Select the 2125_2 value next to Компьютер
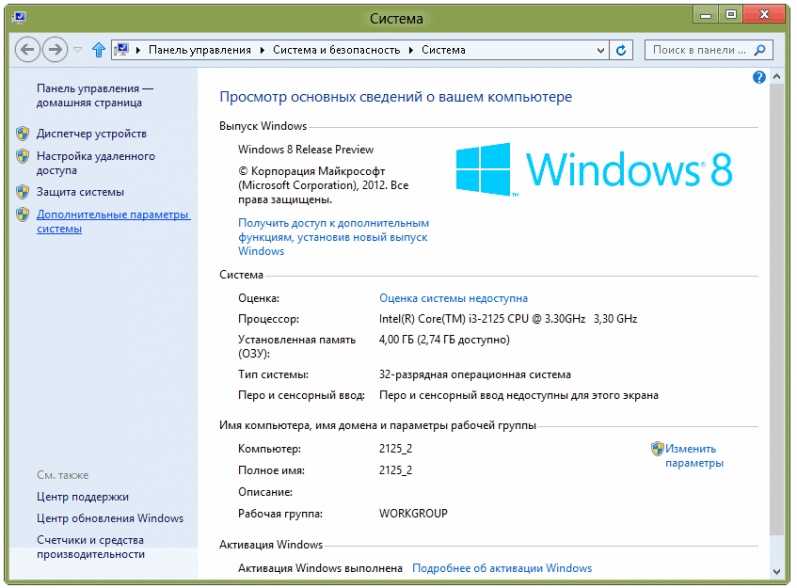Image resolution: width=797 pixels, height=588 pixels. point(395,449)
